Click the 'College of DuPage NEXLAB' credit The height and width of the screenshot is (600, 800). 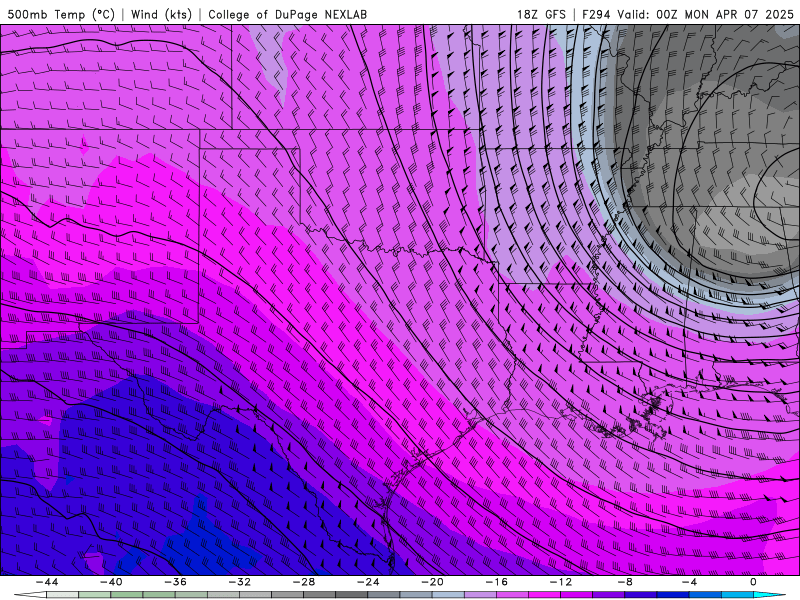(x=287, y=14)
